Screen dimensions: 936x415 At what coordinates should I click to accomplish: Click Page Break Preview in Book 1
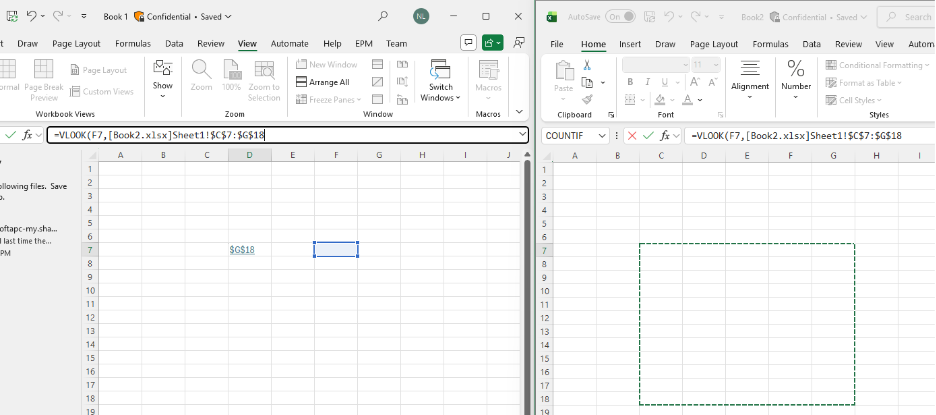tap(44, 80)
